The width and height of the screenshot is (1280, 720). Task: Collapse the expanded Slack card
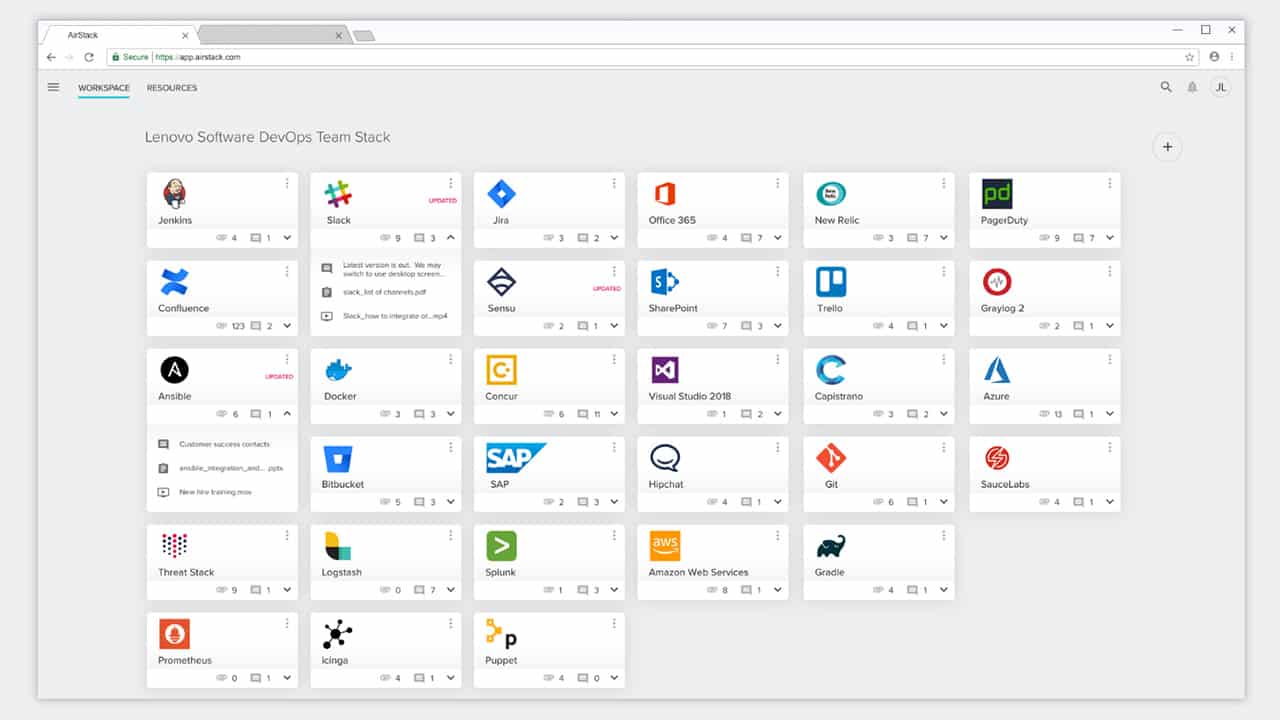point(451,238)
